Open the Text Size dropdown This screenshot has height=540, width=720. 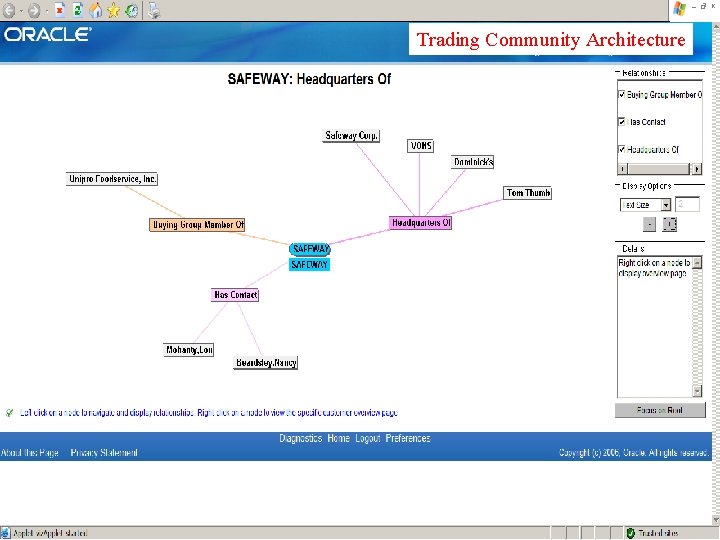coord(666,205)
